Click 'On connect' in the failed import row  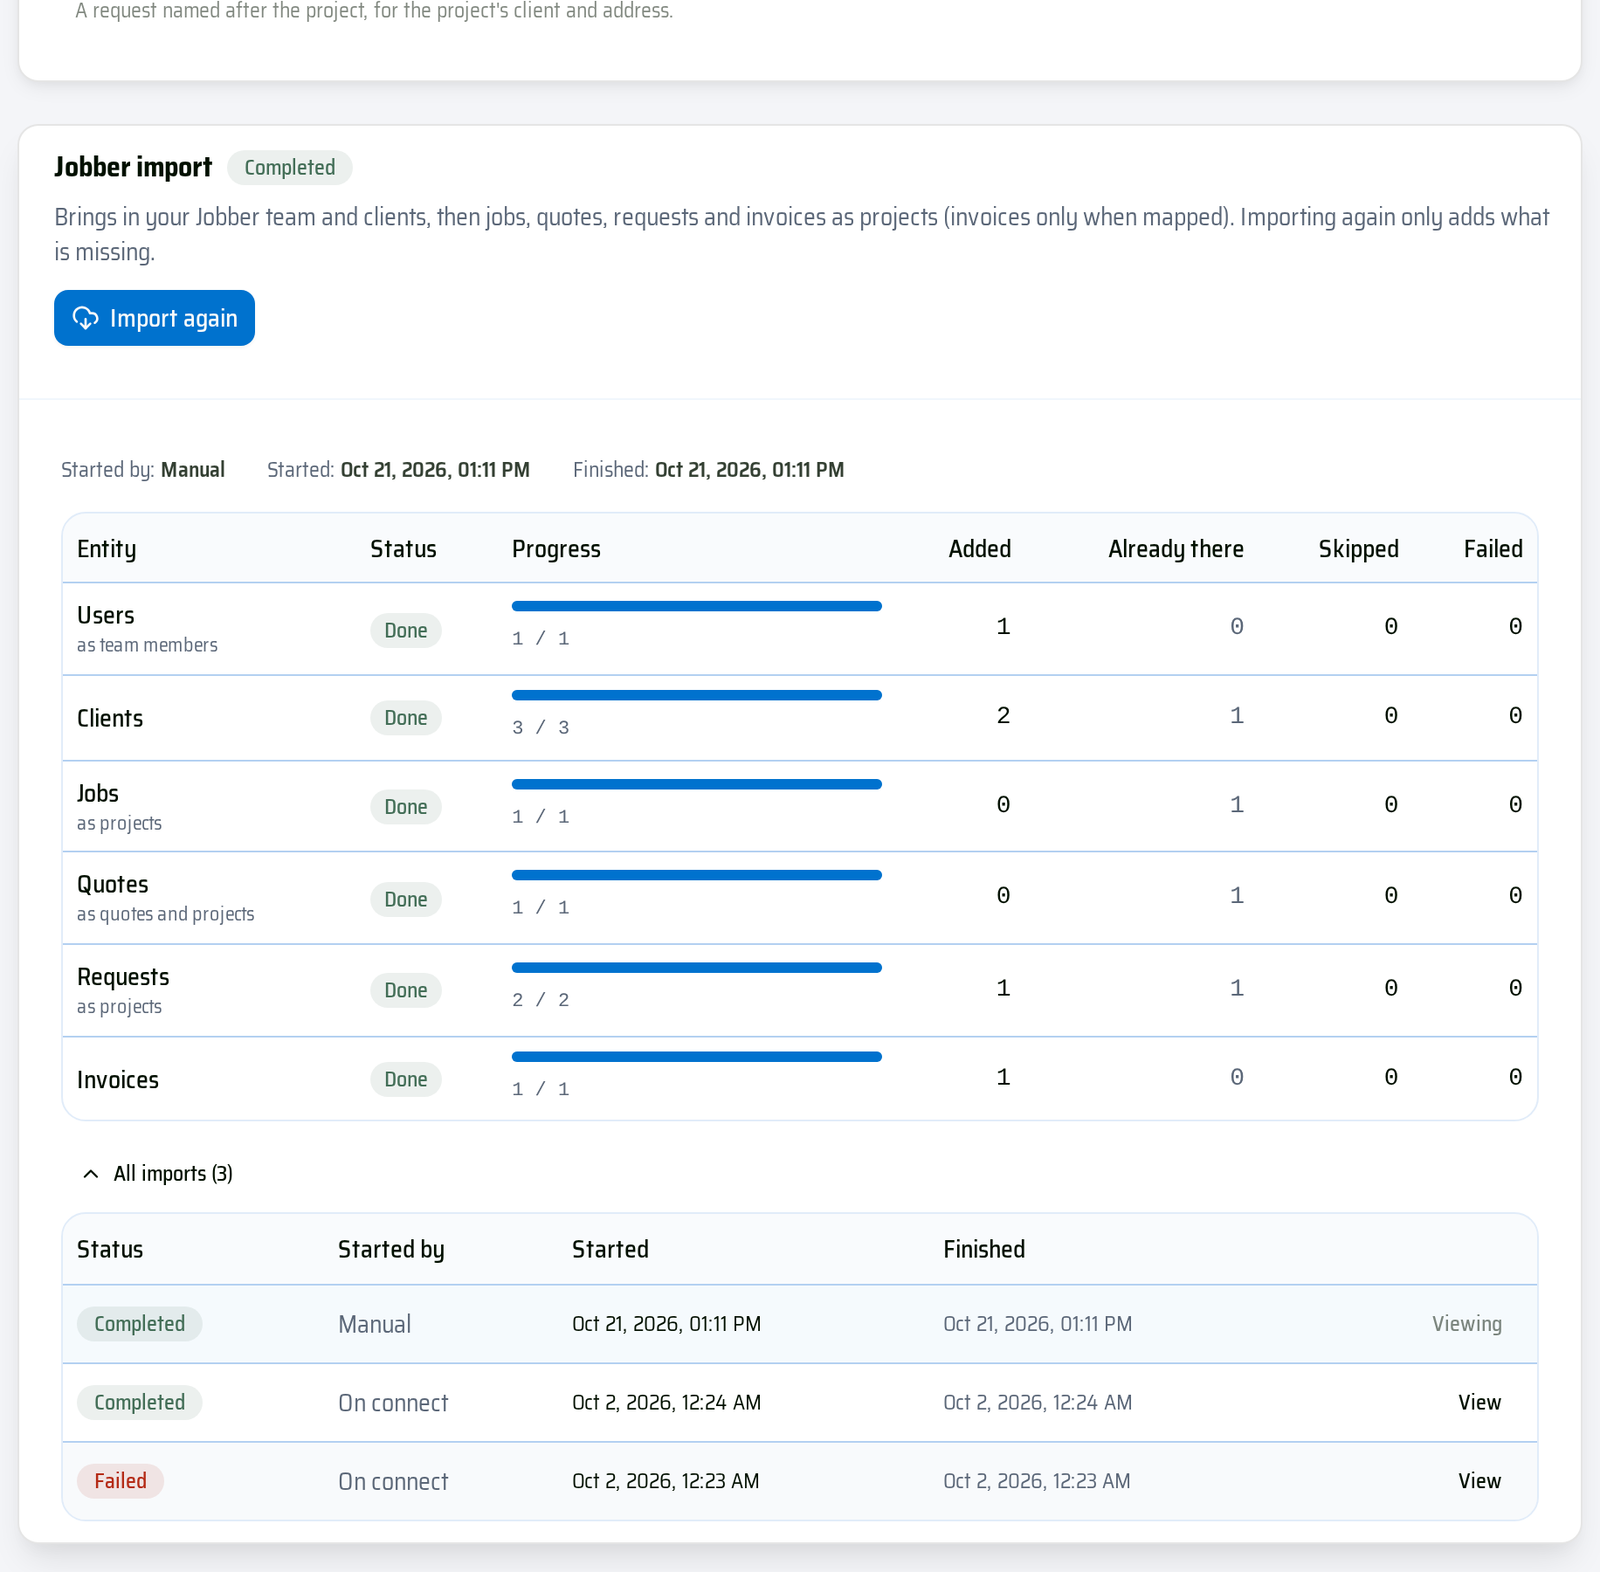[393, 1482]
